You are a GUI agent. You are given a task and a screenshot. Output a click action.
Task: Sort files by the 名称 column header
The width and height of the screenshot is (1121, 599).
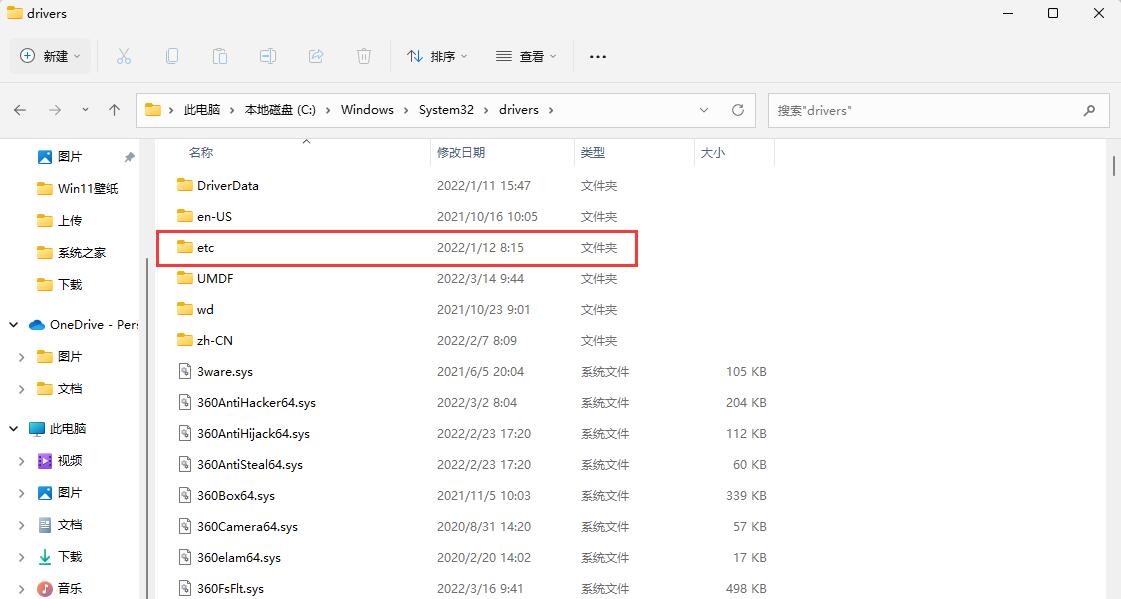(x=201, y=152)
